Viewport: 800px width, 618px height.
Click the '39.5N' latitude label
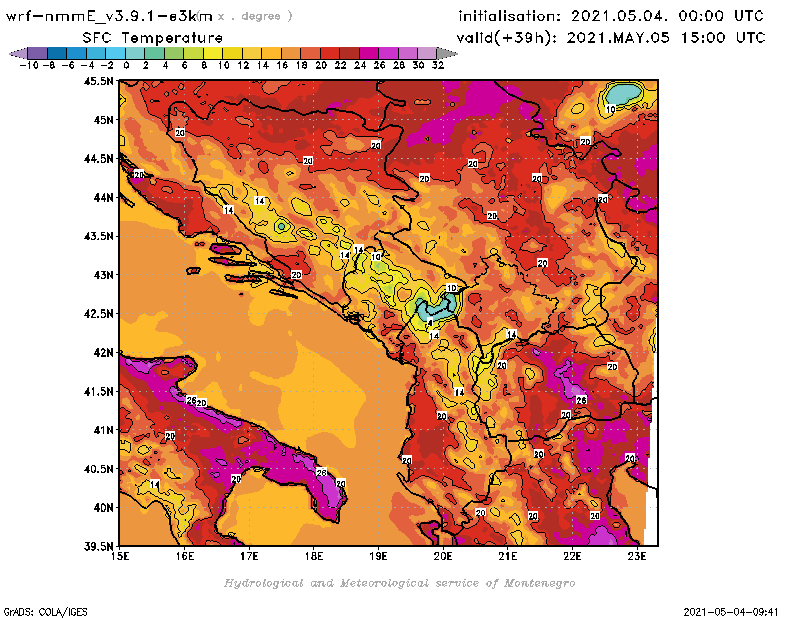[x=98, y=547]
